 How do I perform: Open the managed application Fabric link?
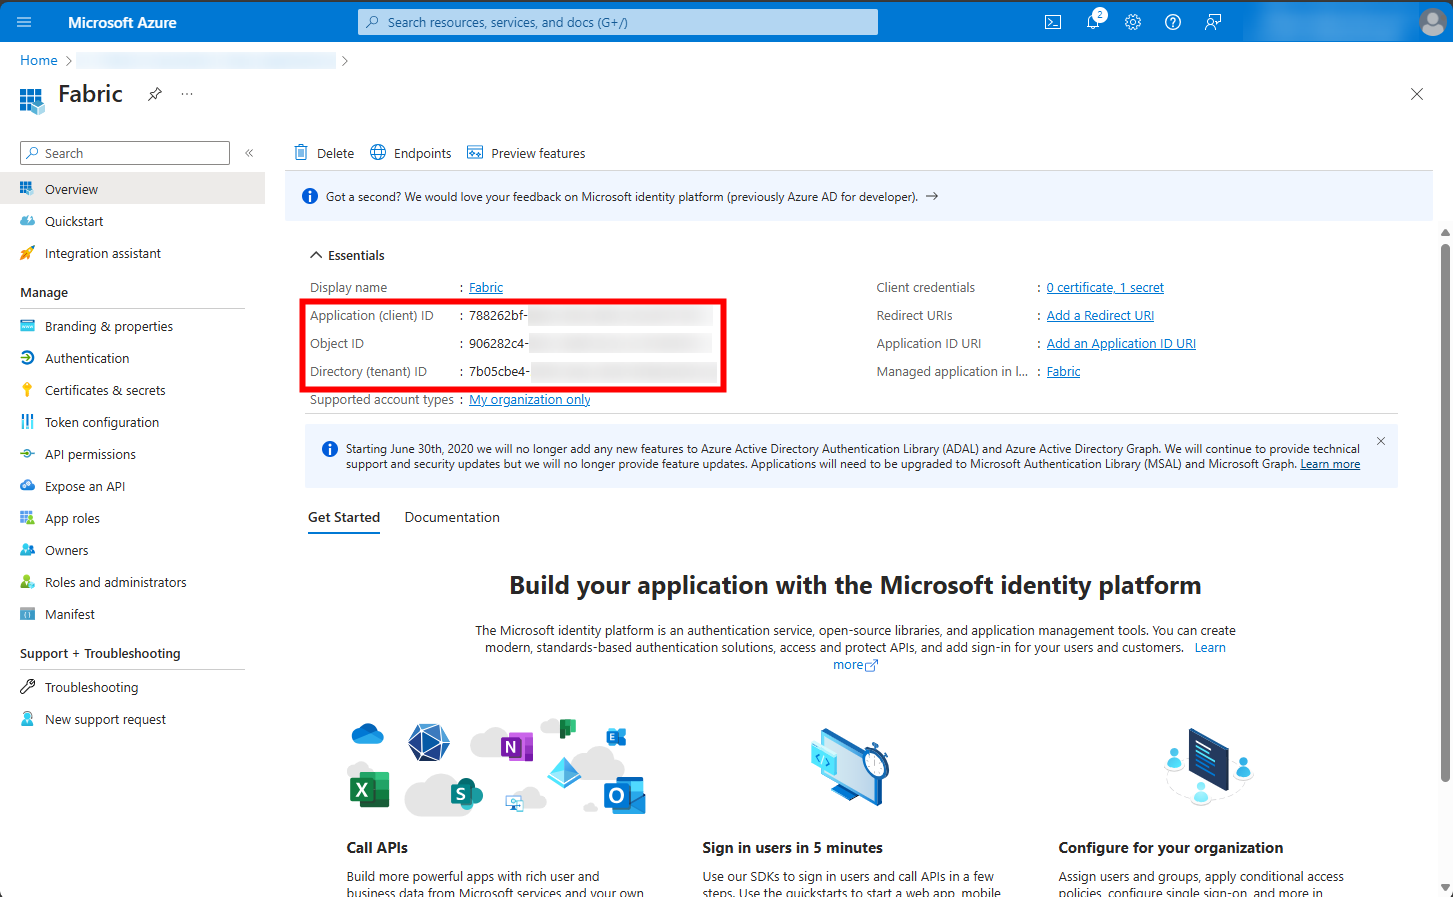click(x=1063, y=371)
